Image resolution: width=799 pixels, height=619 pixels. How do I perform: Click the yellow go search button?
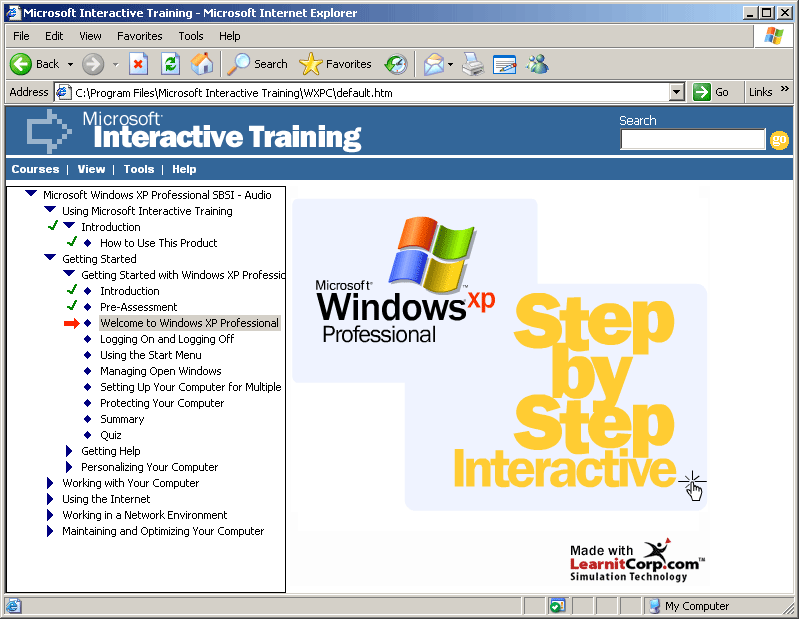pyautogui.click(x=779, y=140)
